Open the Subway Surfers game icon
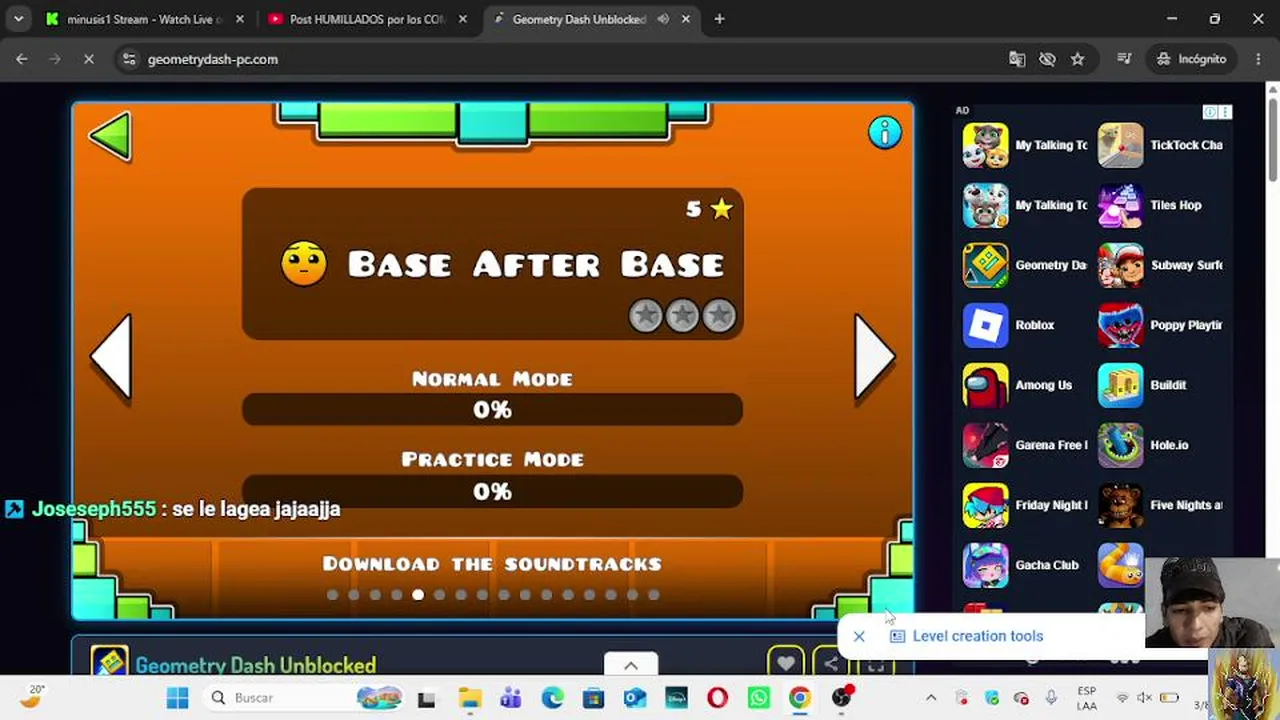The image size is (1280, 720). [x=1120, y=265]
